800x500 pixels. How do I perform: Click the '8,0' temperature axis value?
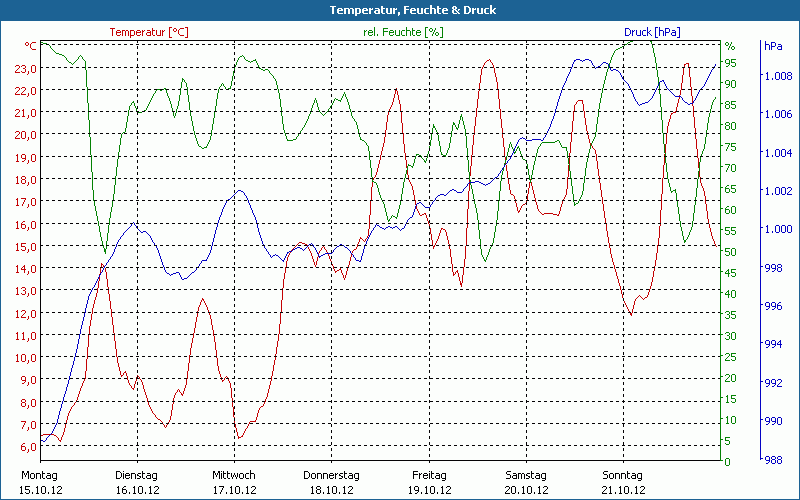coord(28,403)
